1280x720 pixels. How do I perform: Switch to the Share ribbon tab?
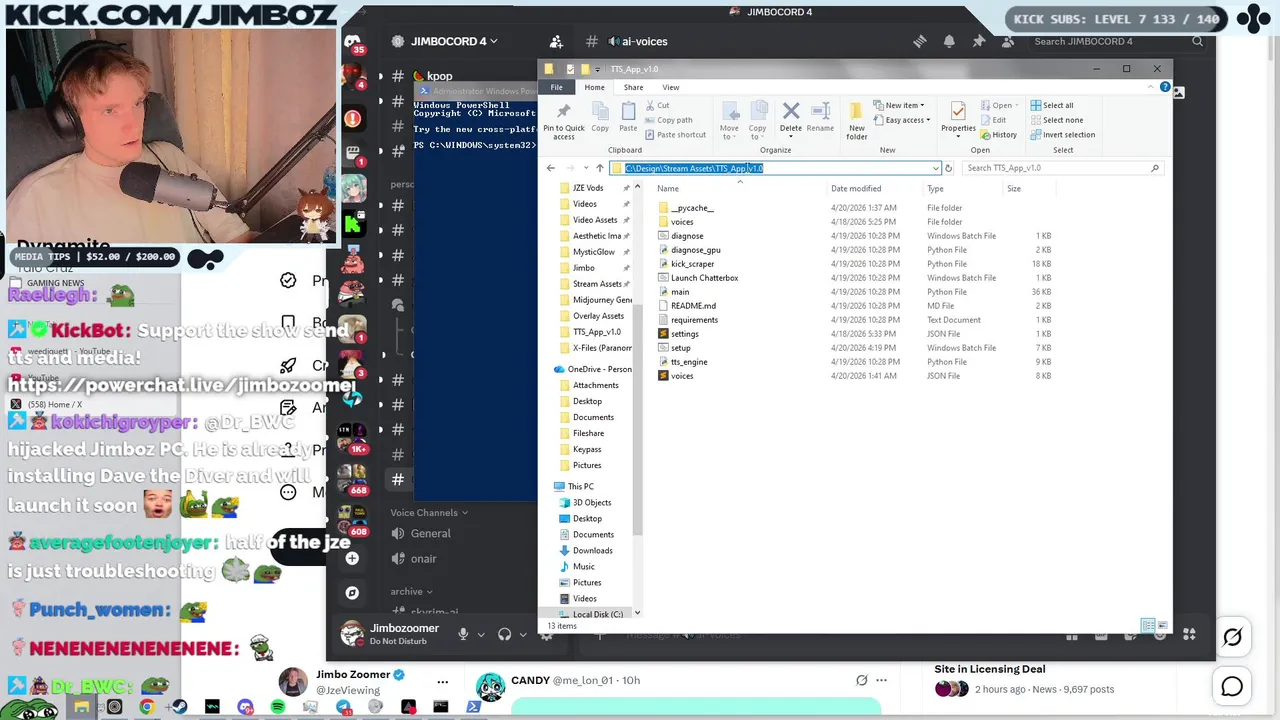(x=633, y=87)
